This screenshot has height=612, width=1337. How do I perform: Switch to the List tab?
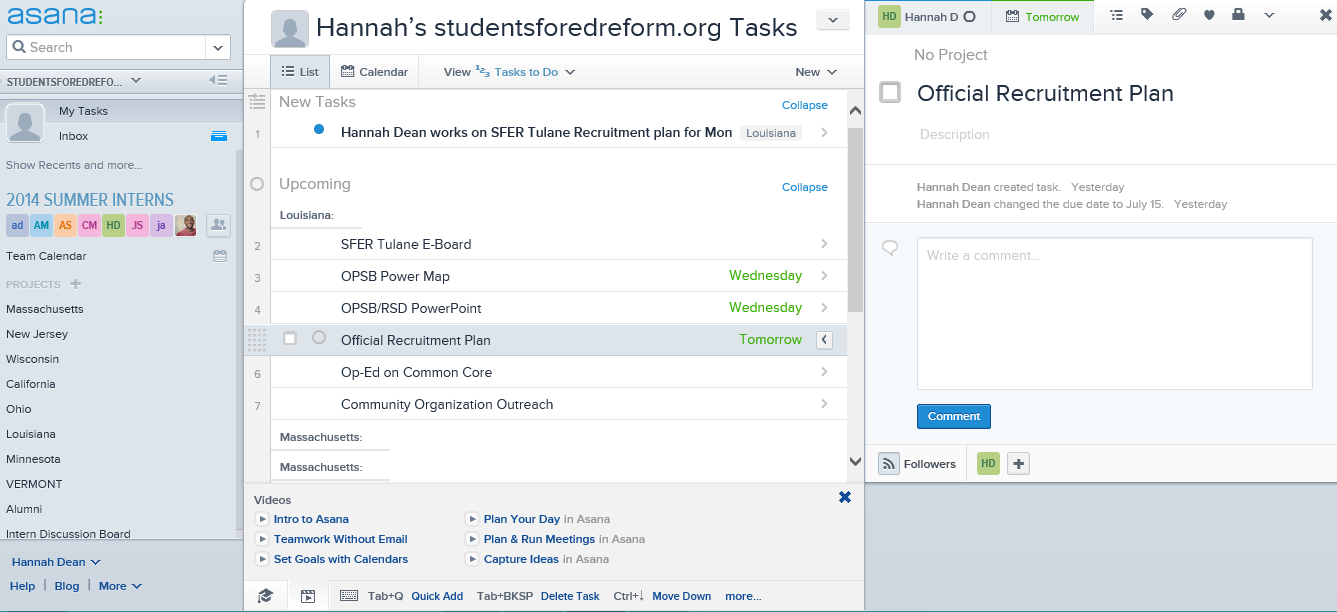pos(299,72)
